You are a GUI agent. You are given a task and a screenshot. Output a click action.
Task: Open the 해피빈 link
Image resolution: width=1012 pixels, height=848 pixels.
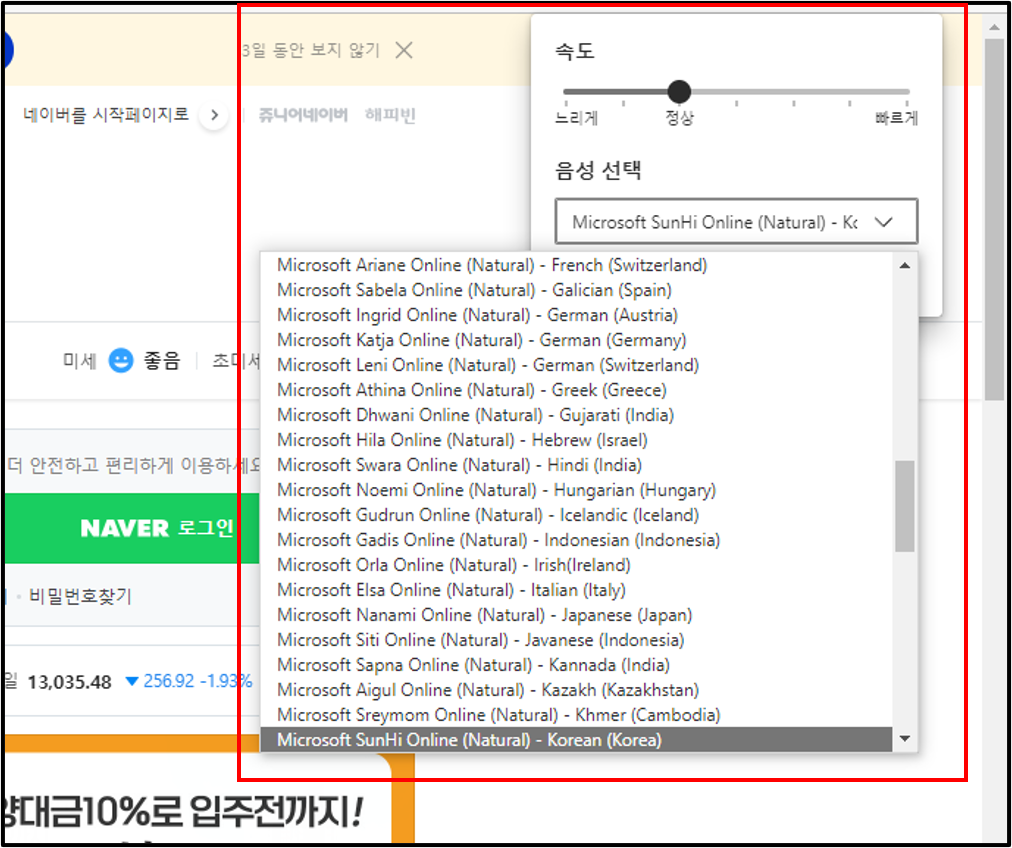390,116
